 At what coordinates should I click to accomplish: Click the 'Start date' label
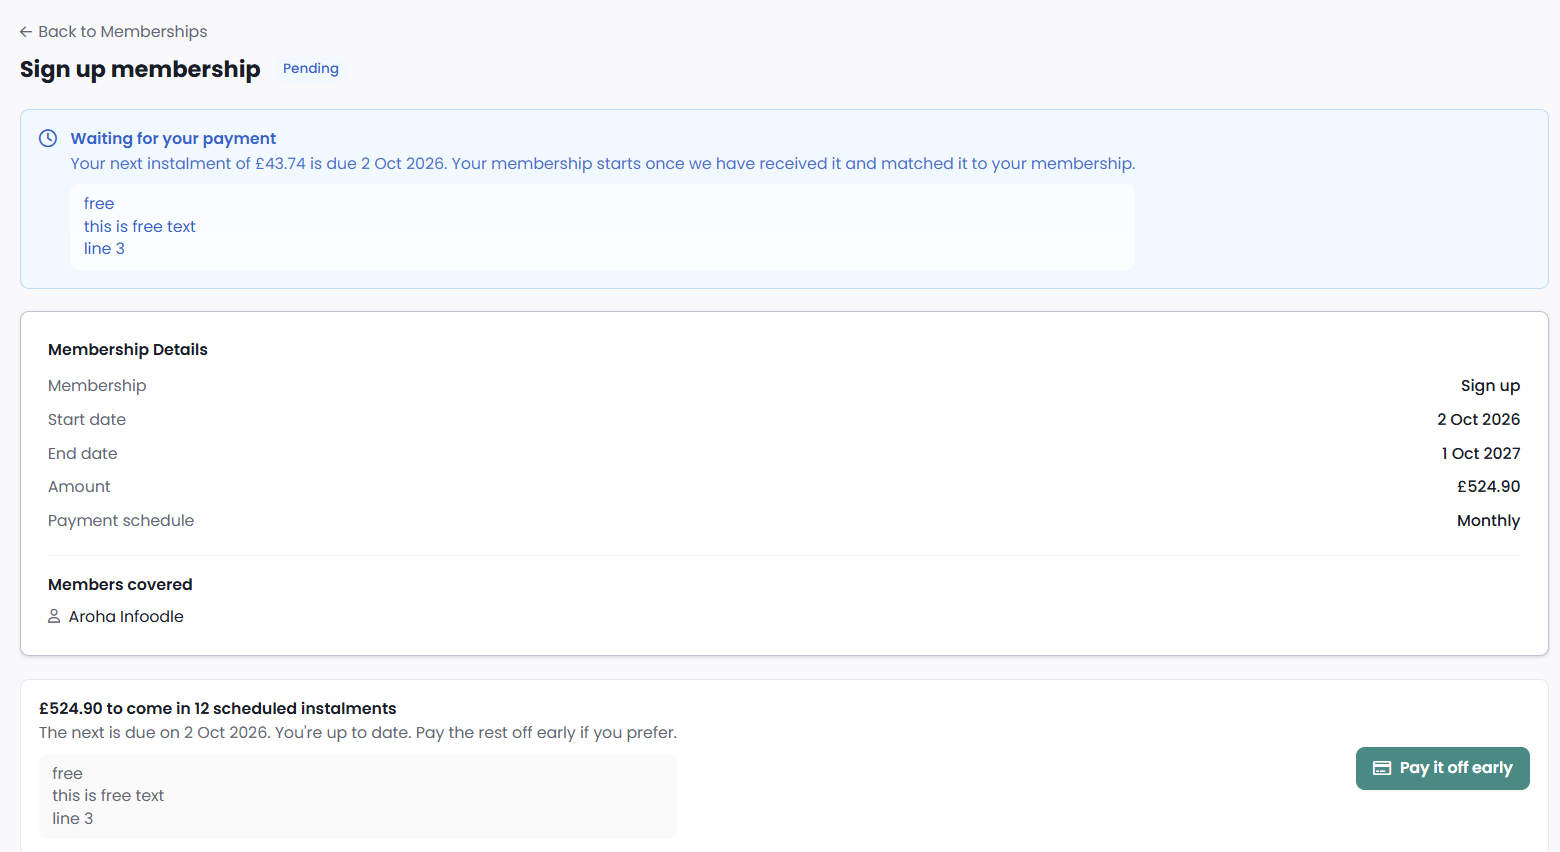(x=87, y=419)
